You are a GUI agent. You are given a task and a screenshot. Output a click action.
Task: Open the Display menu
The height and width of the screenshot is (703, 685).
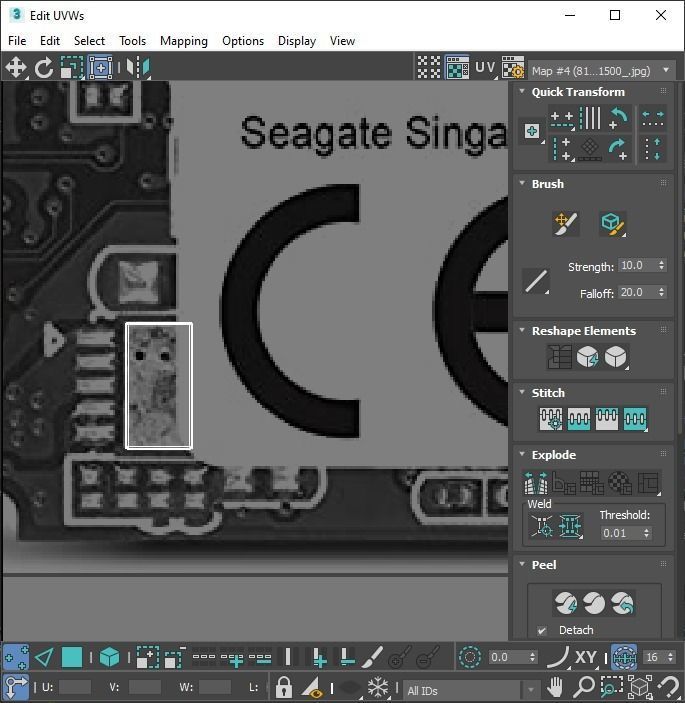pyautogui.click(x=297, y=41)
